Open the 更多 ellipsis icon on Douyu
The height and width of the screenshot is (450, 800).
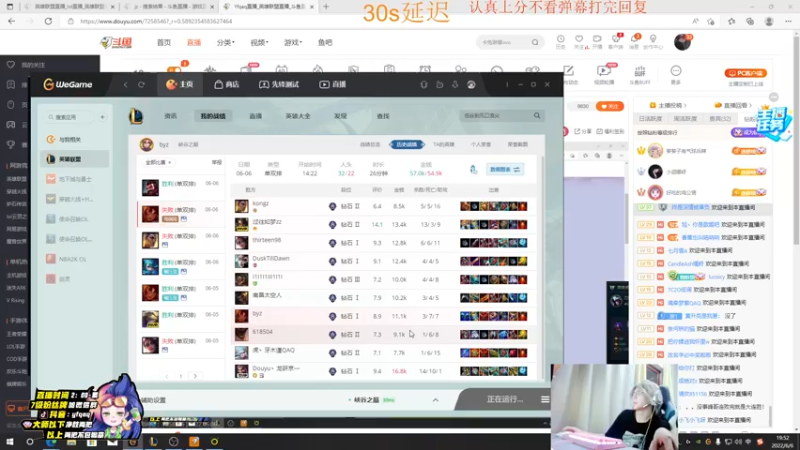676,73
